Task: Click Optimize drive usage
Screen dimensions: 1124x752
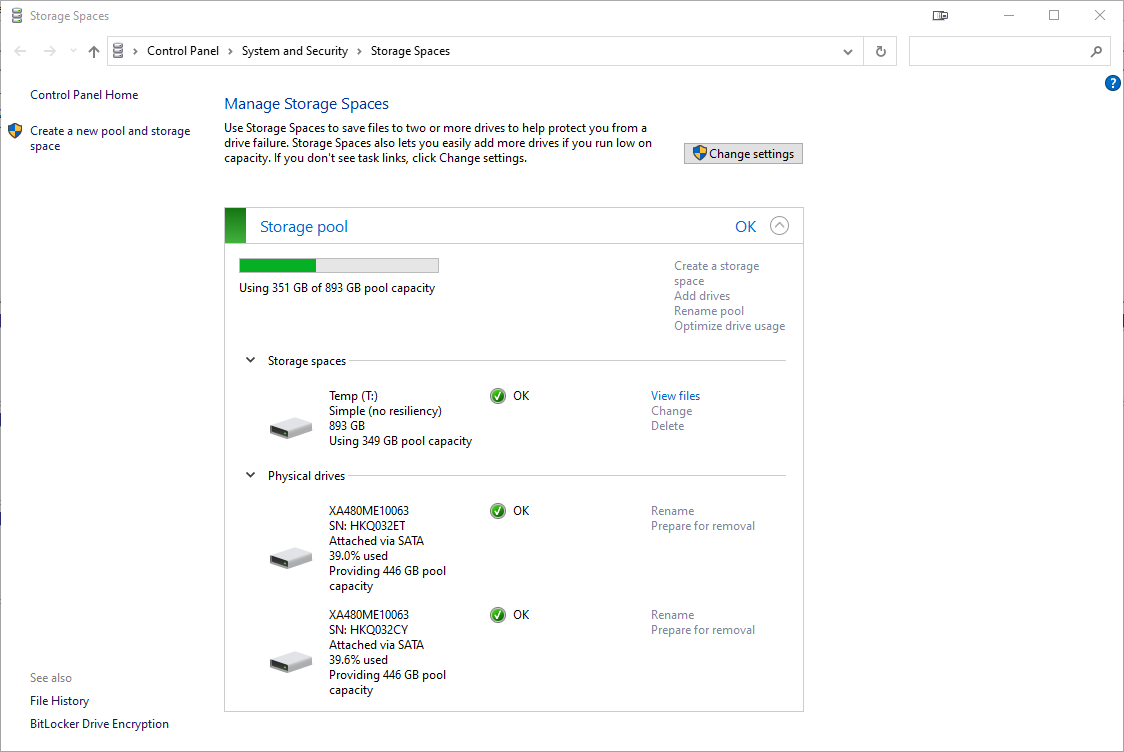Action: [729, 325]
